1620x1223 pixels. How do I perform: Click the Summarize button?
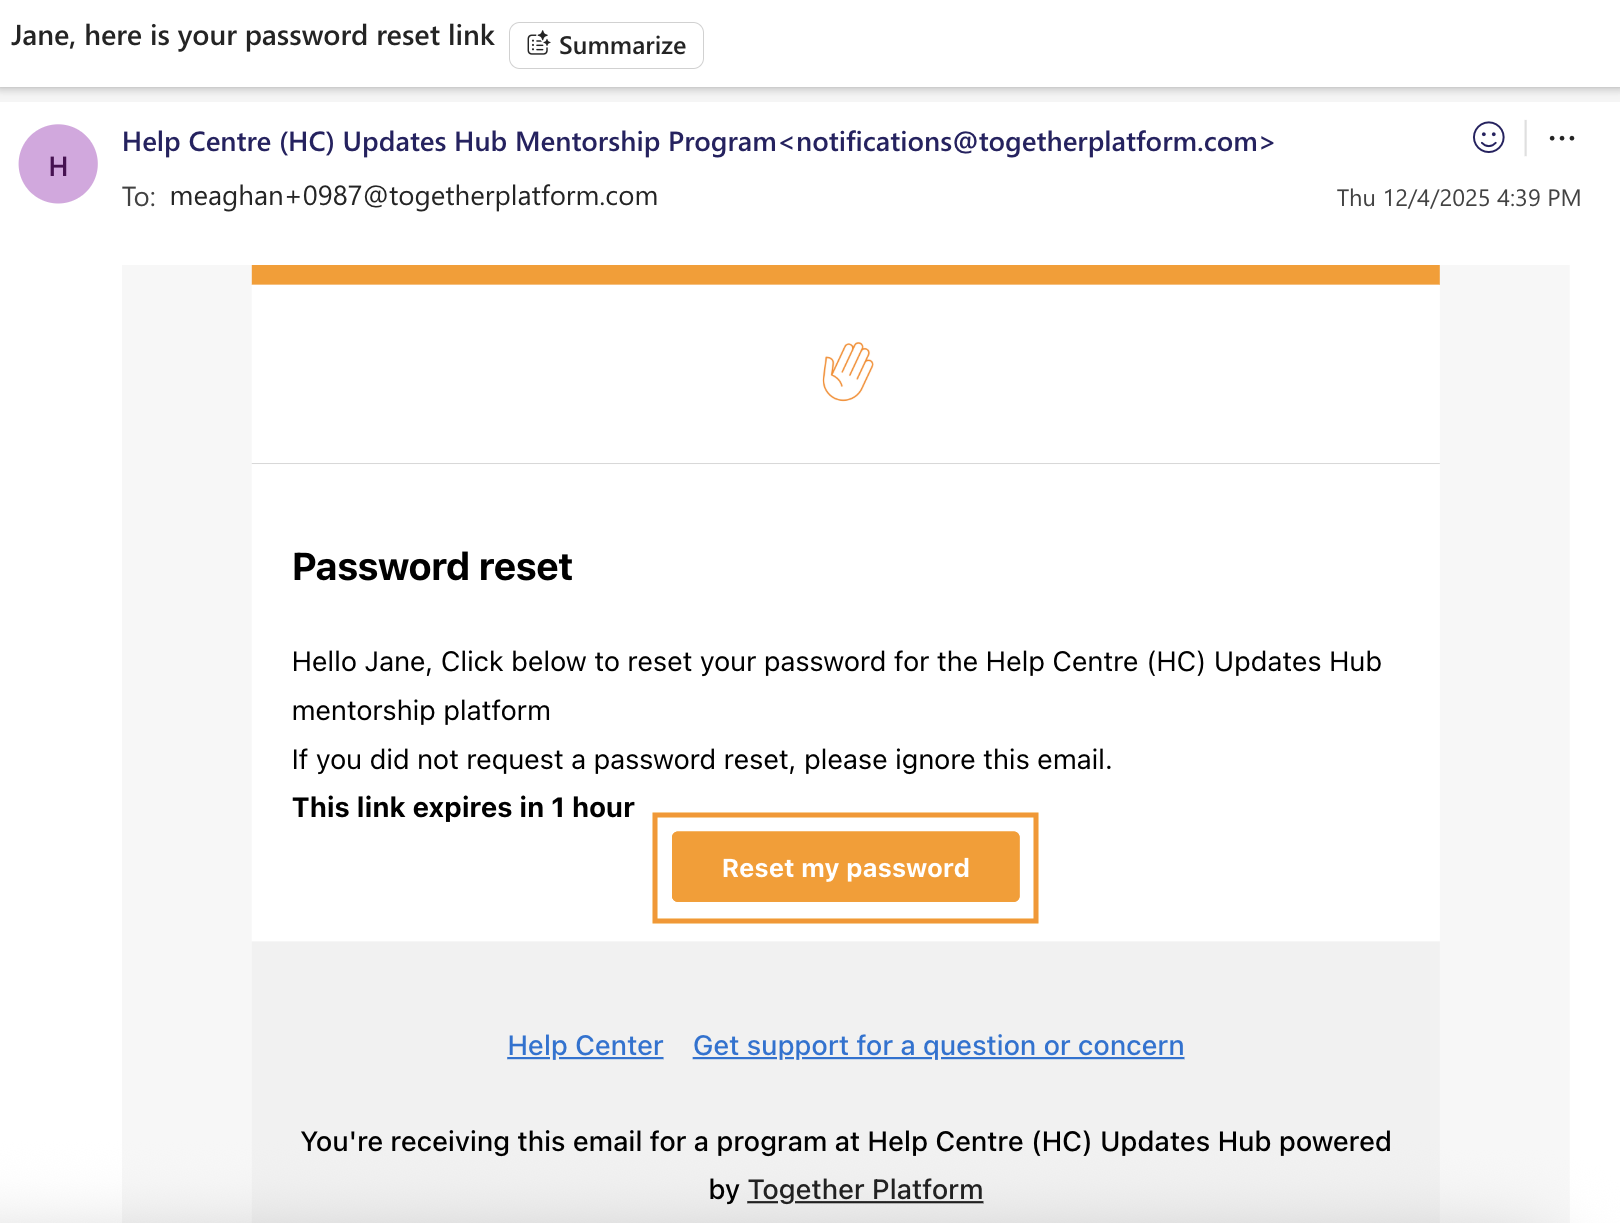pyautogui.click(x=606, y=46)
